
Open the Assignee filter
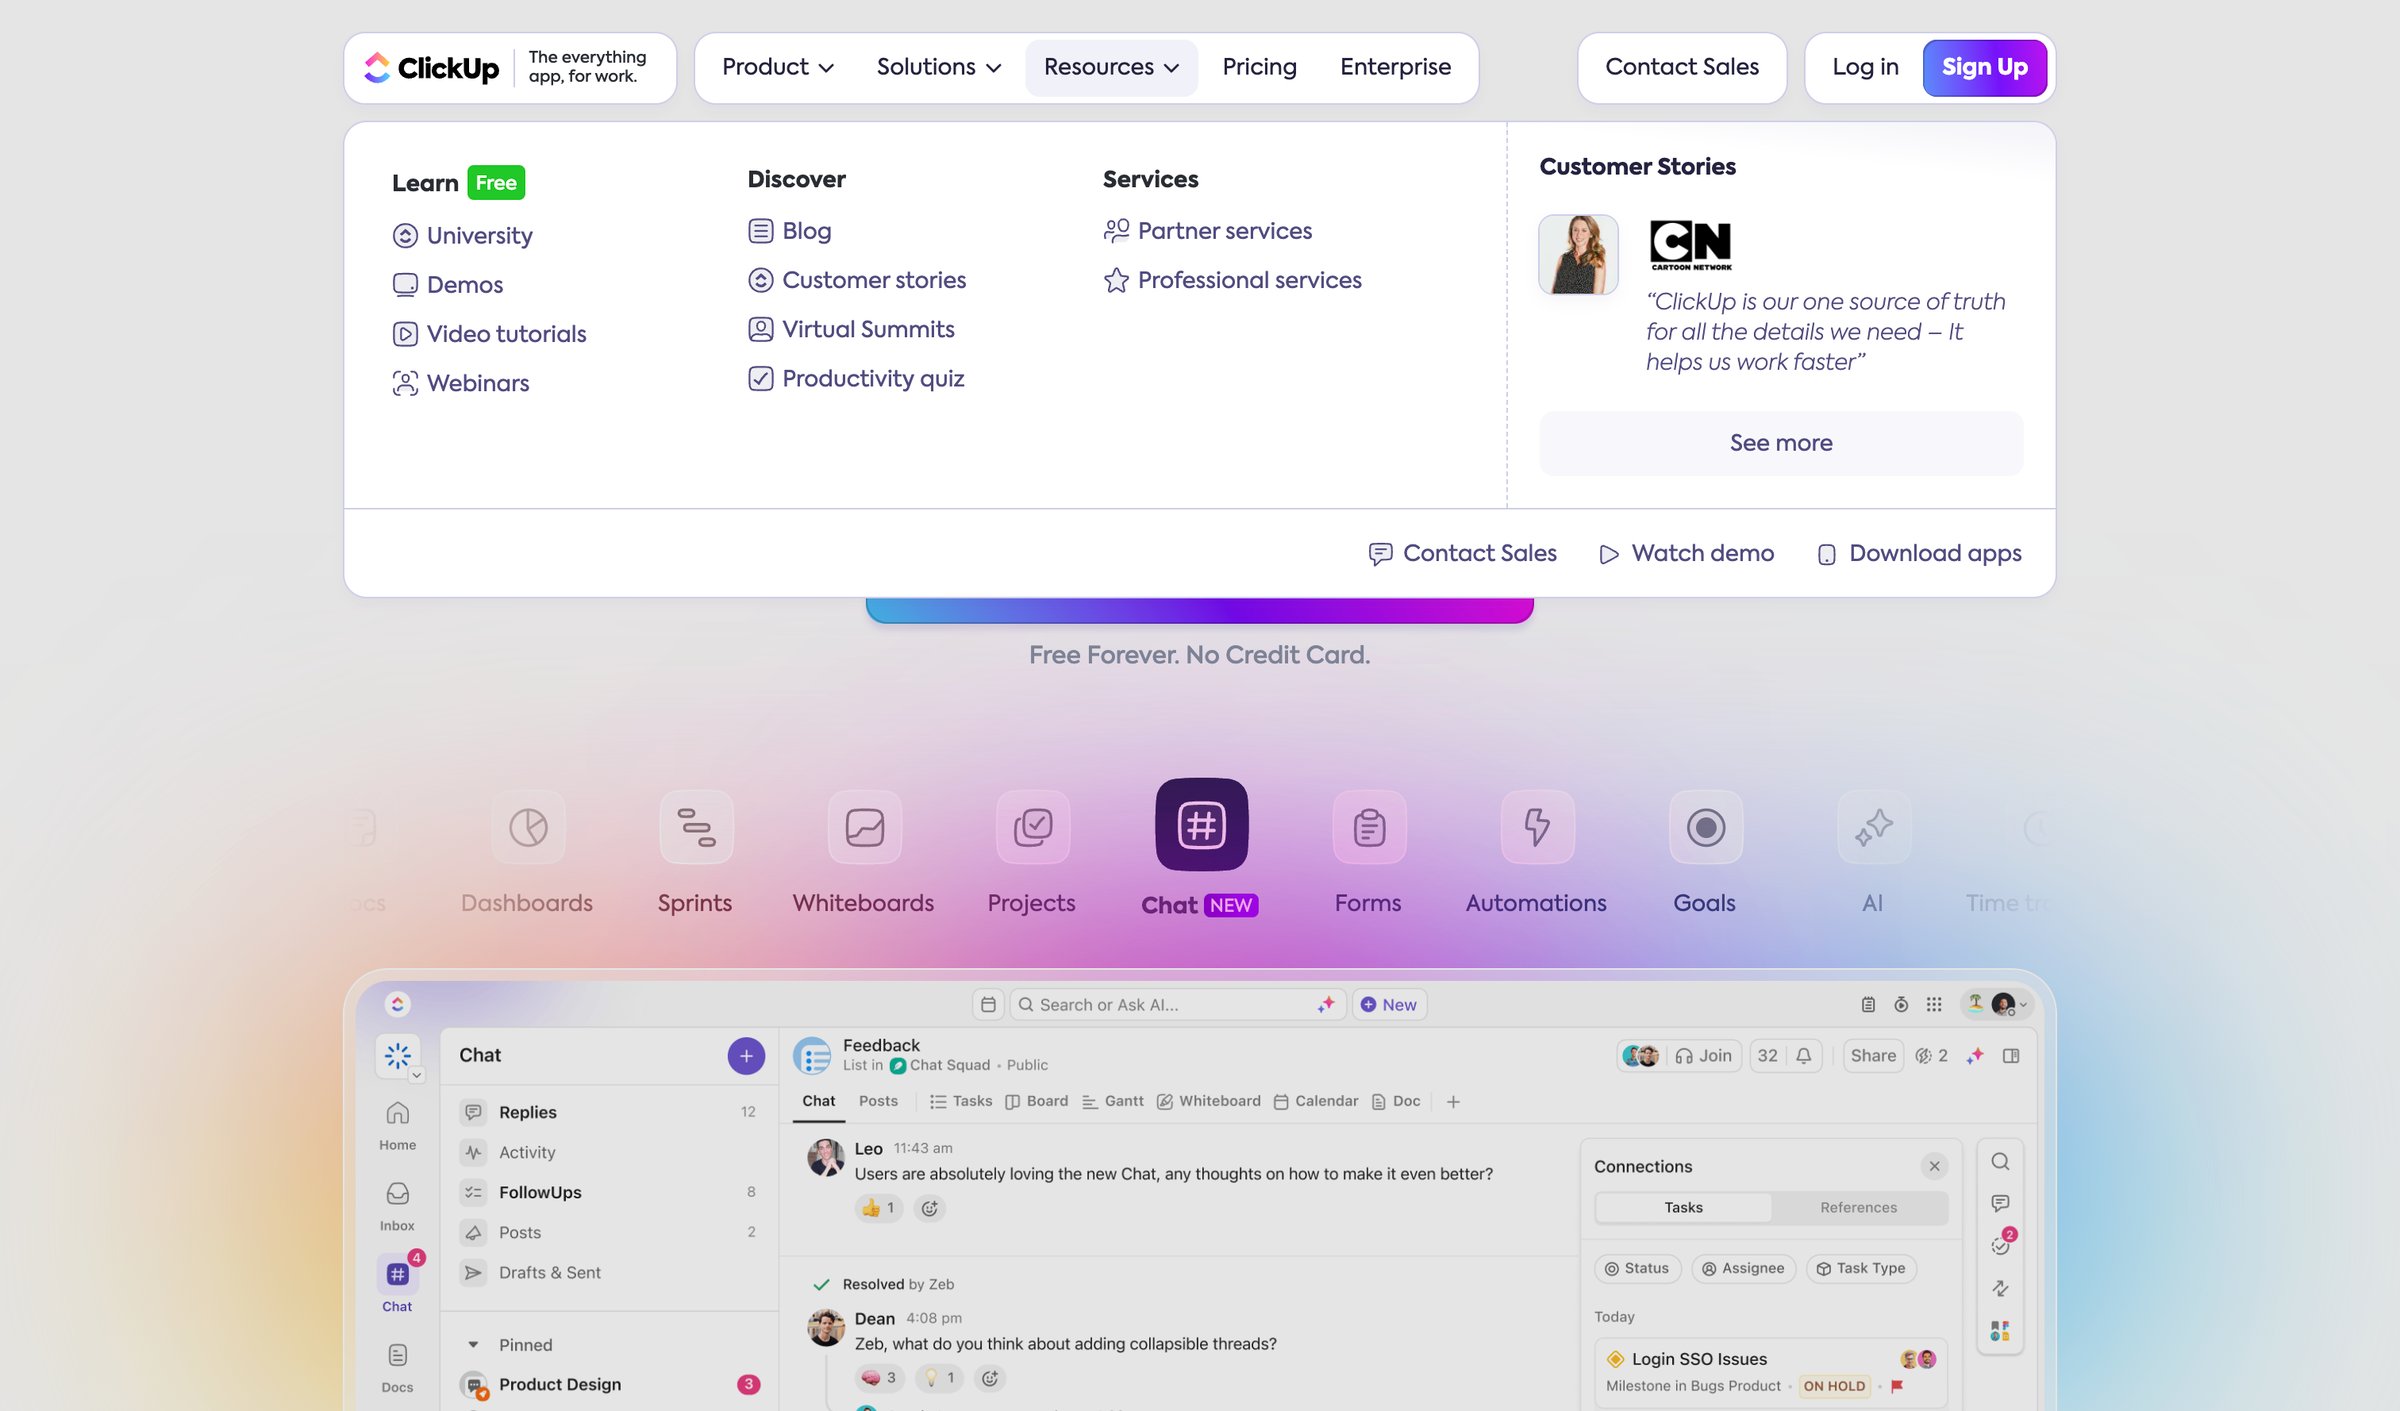tap(1743, 1268)
